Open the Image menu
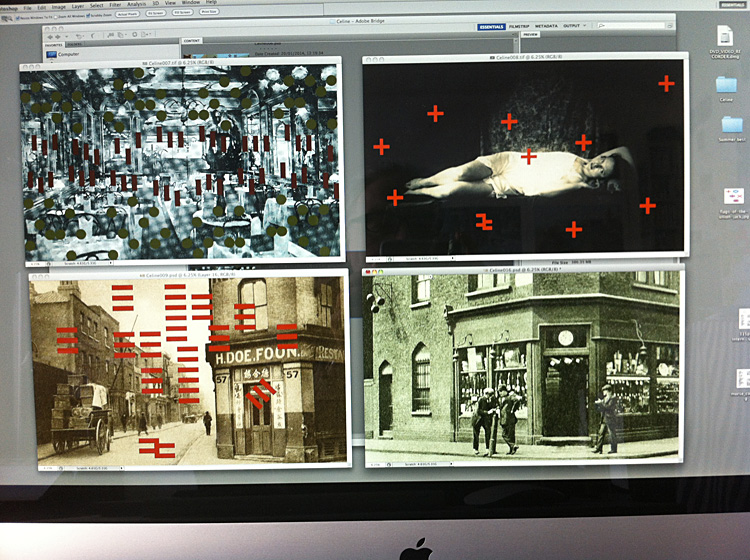This screenshot has height=560, width=750. (x=59, y=7)
